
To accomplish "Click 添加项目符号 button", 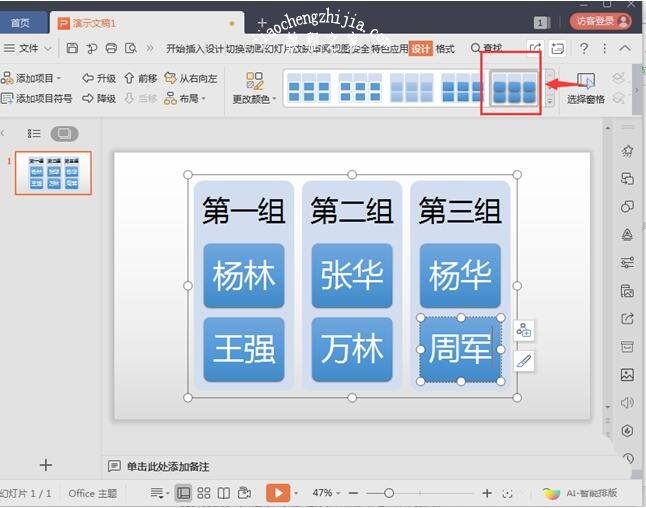I will 36,98.
